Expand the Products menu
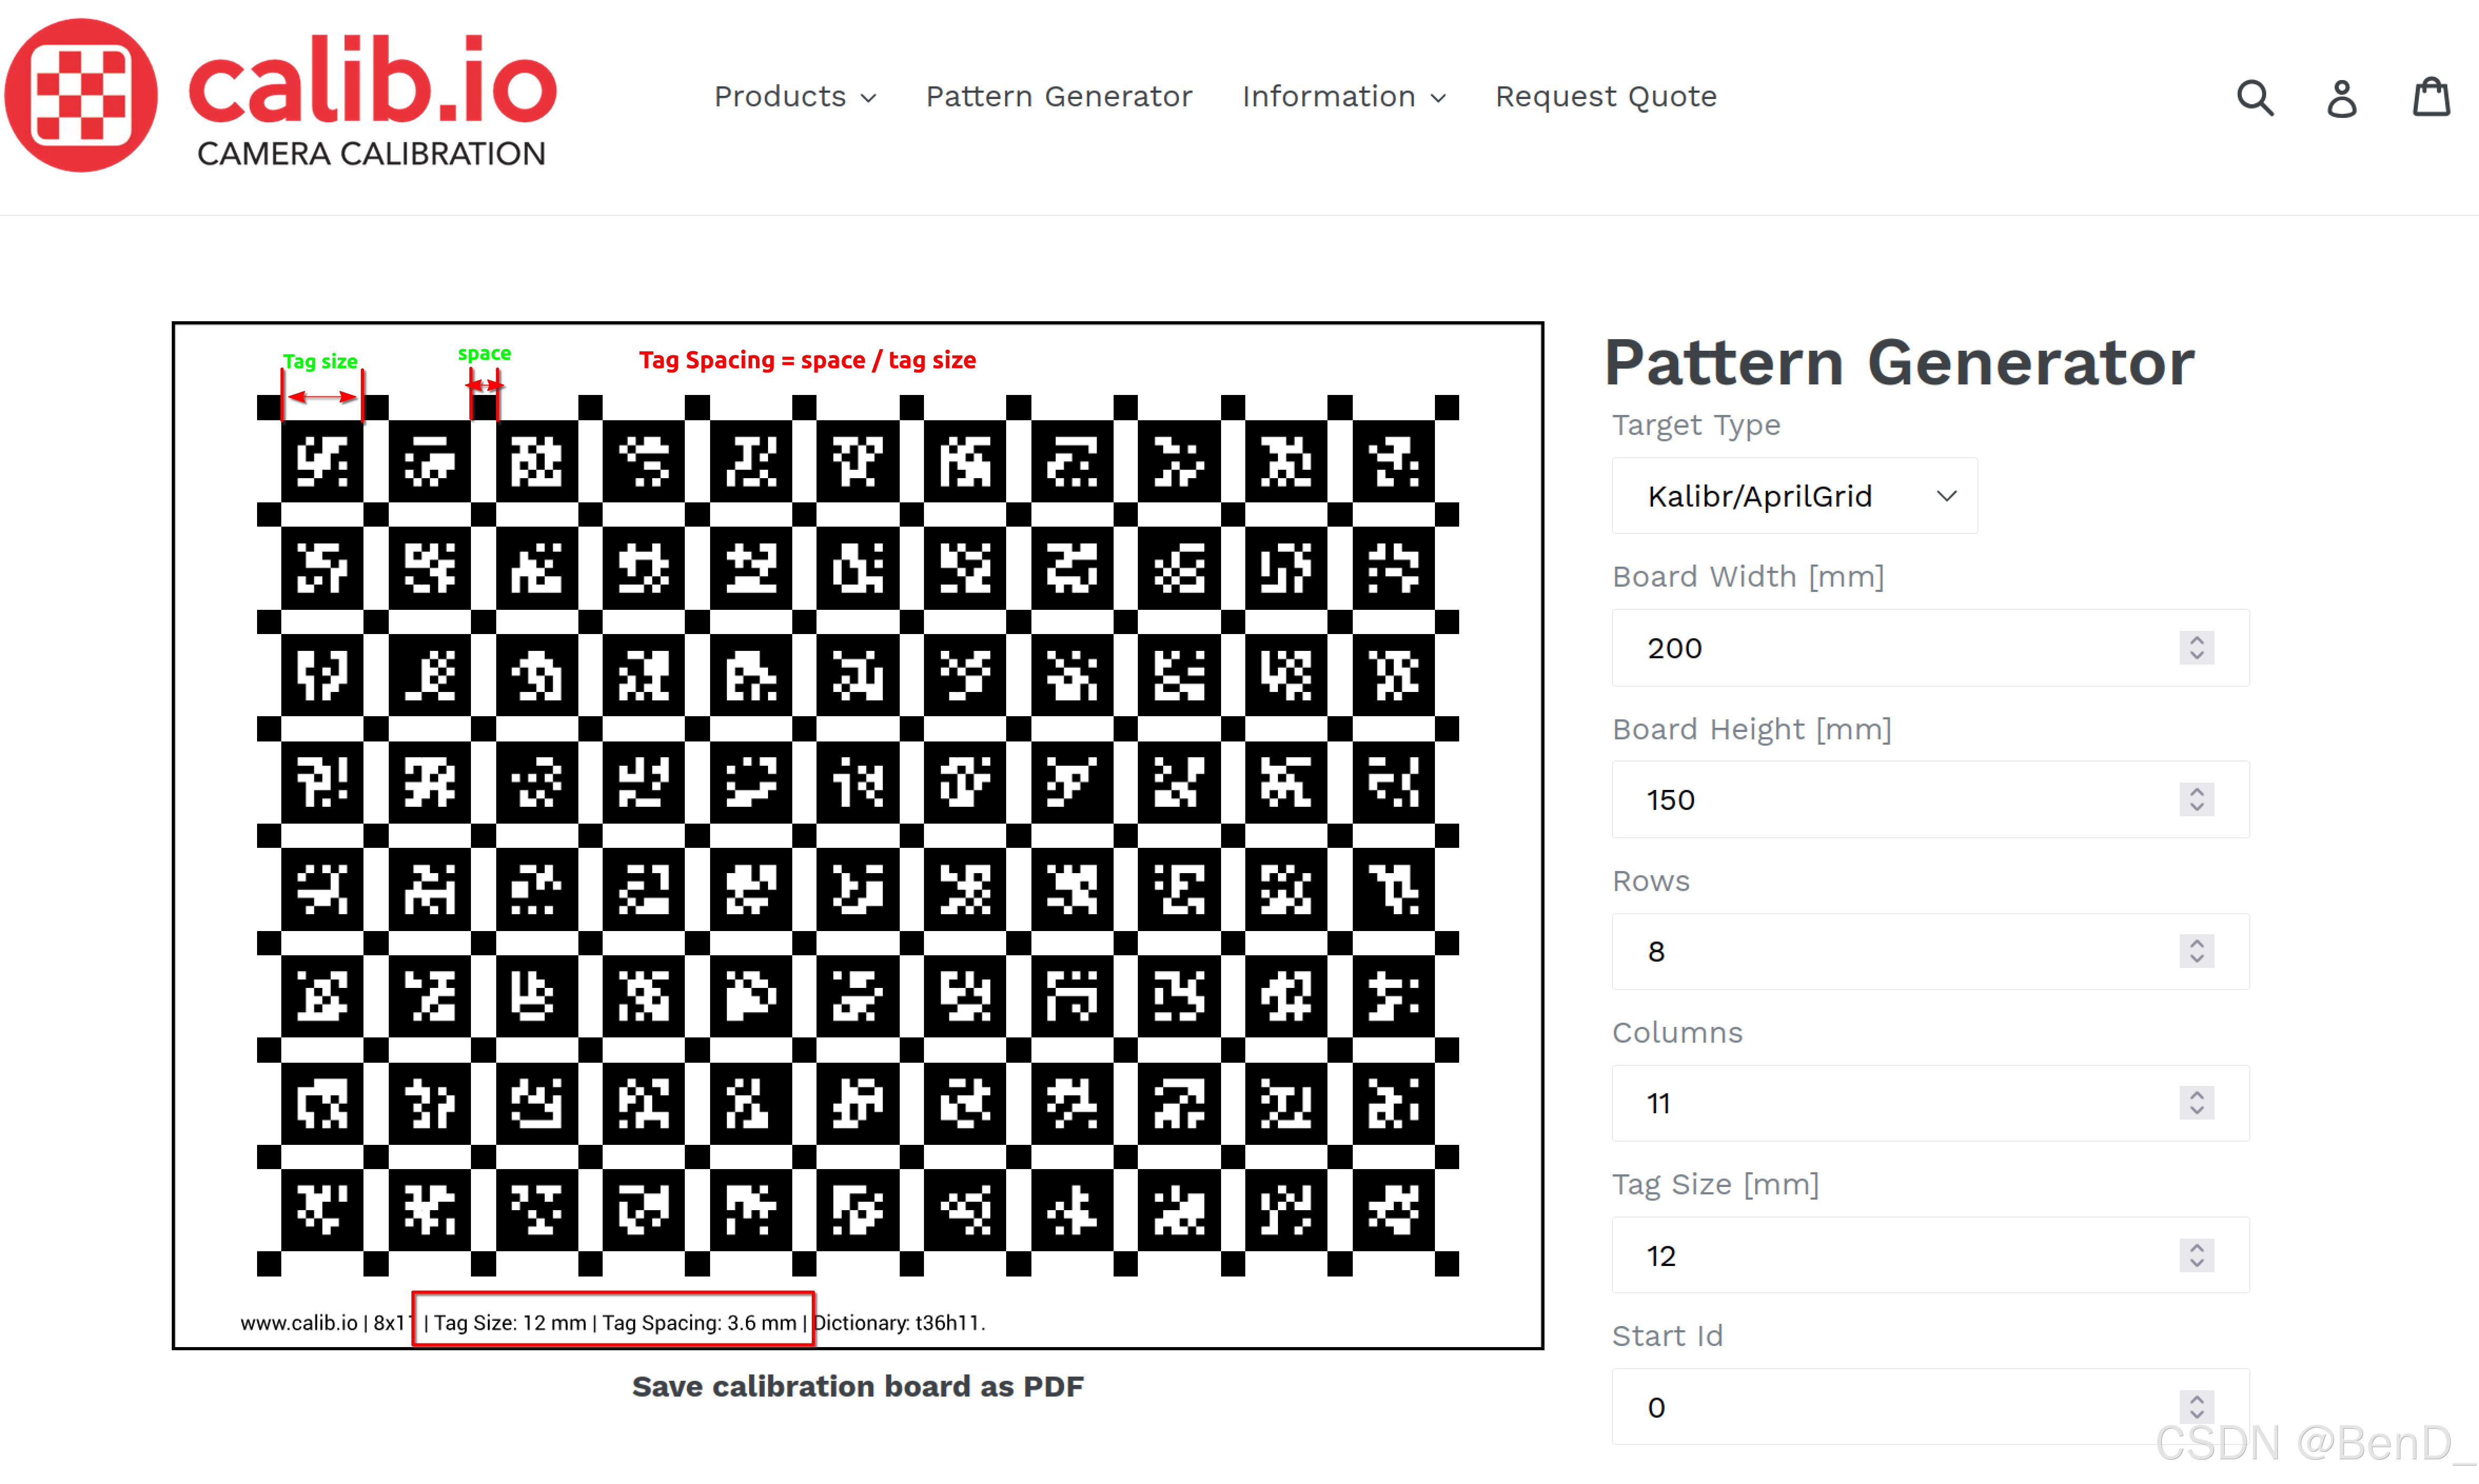The height and width of the screenshot is (1484, 2479). [795, 96]
